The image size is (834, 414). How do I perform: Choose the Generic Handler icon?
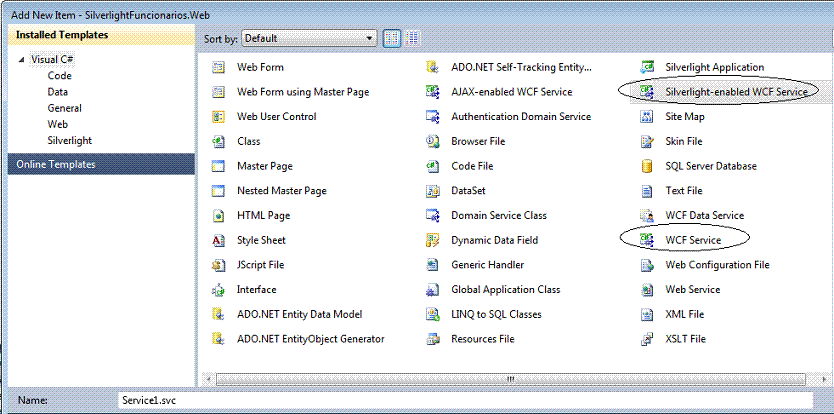click(x=432, y=265)
